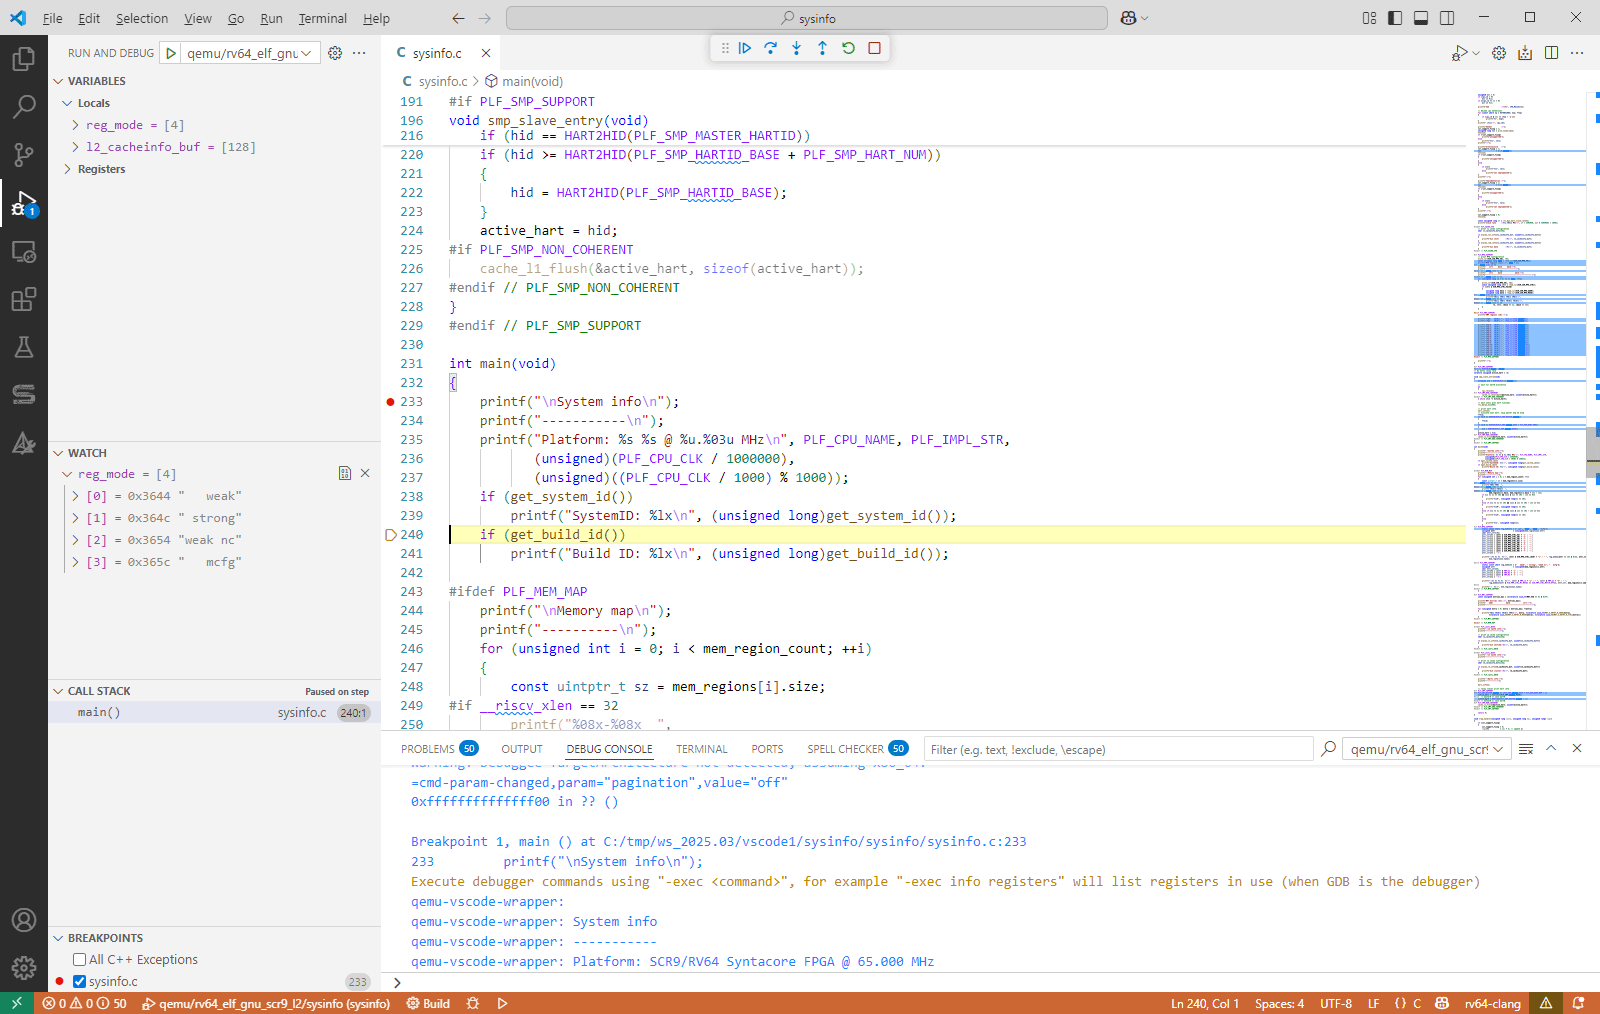The width and height of the screenshot is (1600, 1014).
Task: Click the Ln 240, Col 1 indicator
Action: (x=1205, y=1003)
